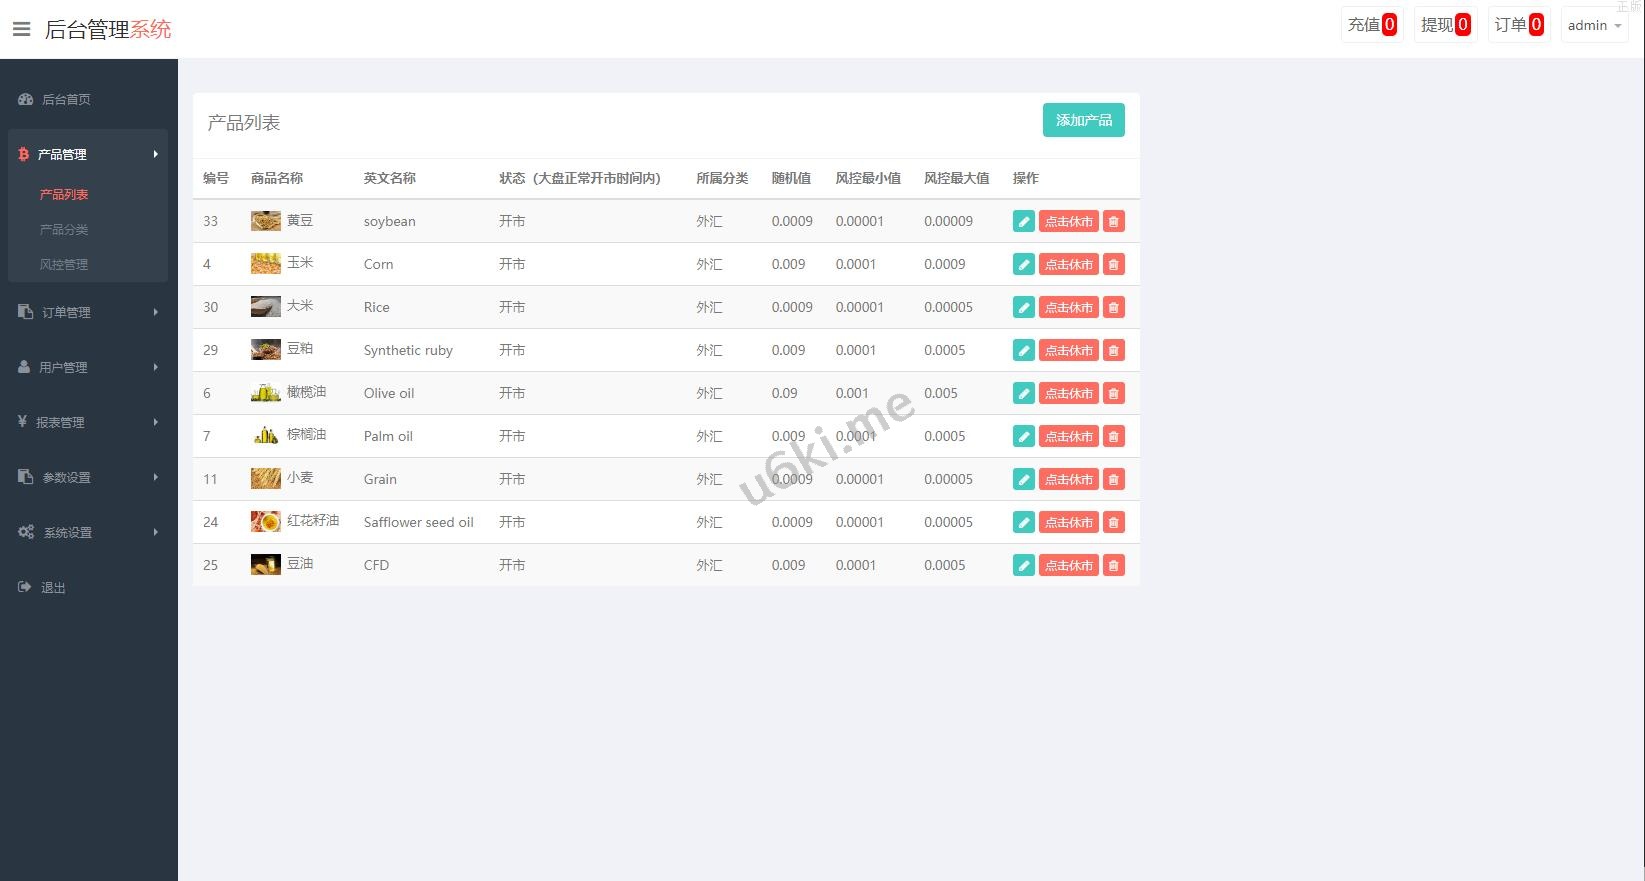Open the admin user dropdown
The width and height of the screenshot is (1645, 881).
point(1594,25)
